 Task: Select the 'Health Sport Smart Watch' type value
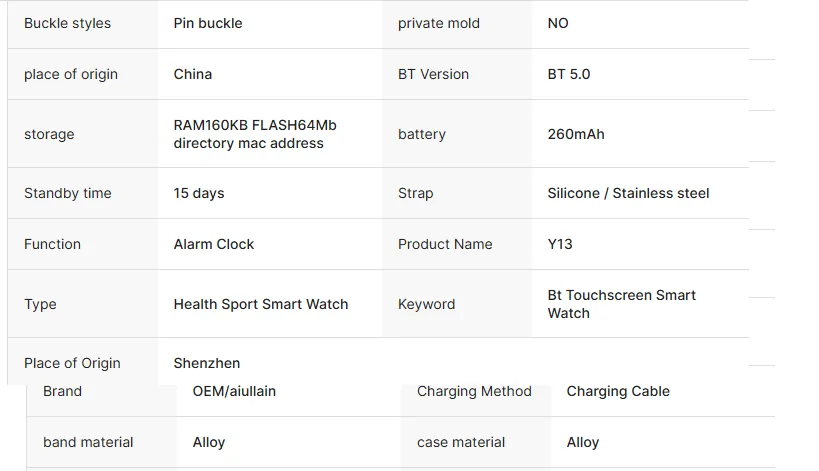click(x=261, y=304)
